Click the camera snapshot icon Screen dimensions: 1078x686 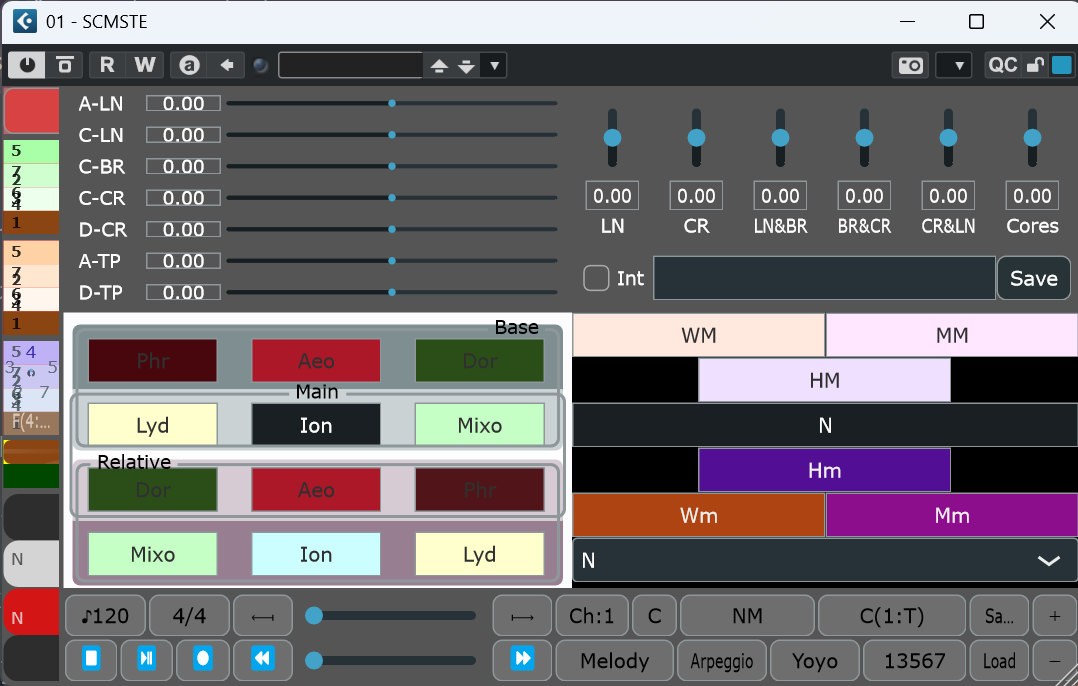[x=910, y=65]
